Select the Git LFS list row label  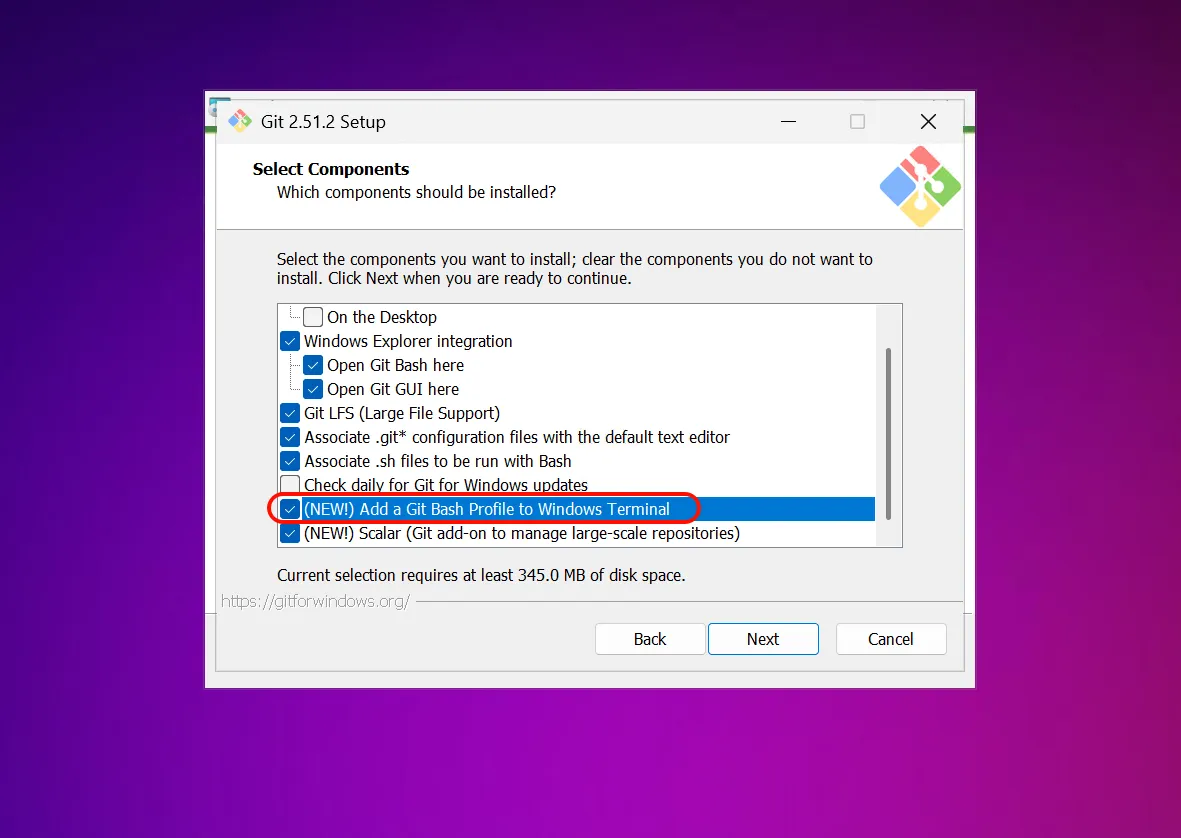tap(401, 413)
